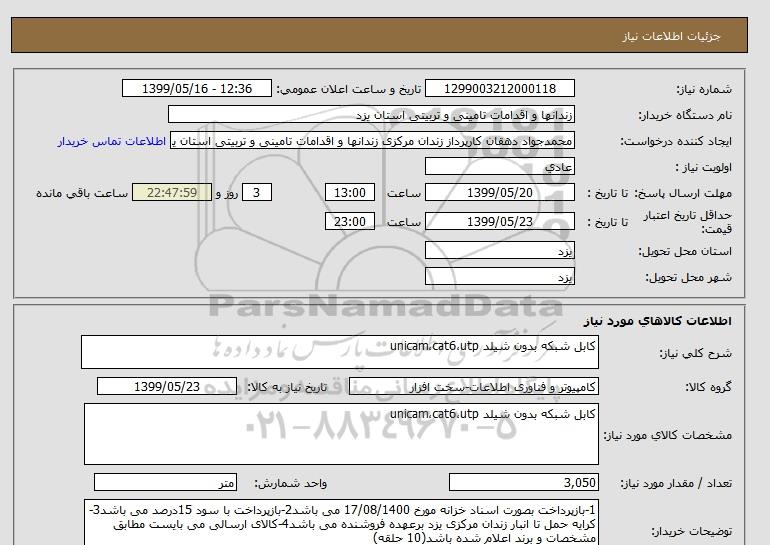Click the مهلت ارسال پاسخ label

pos(683,193)
